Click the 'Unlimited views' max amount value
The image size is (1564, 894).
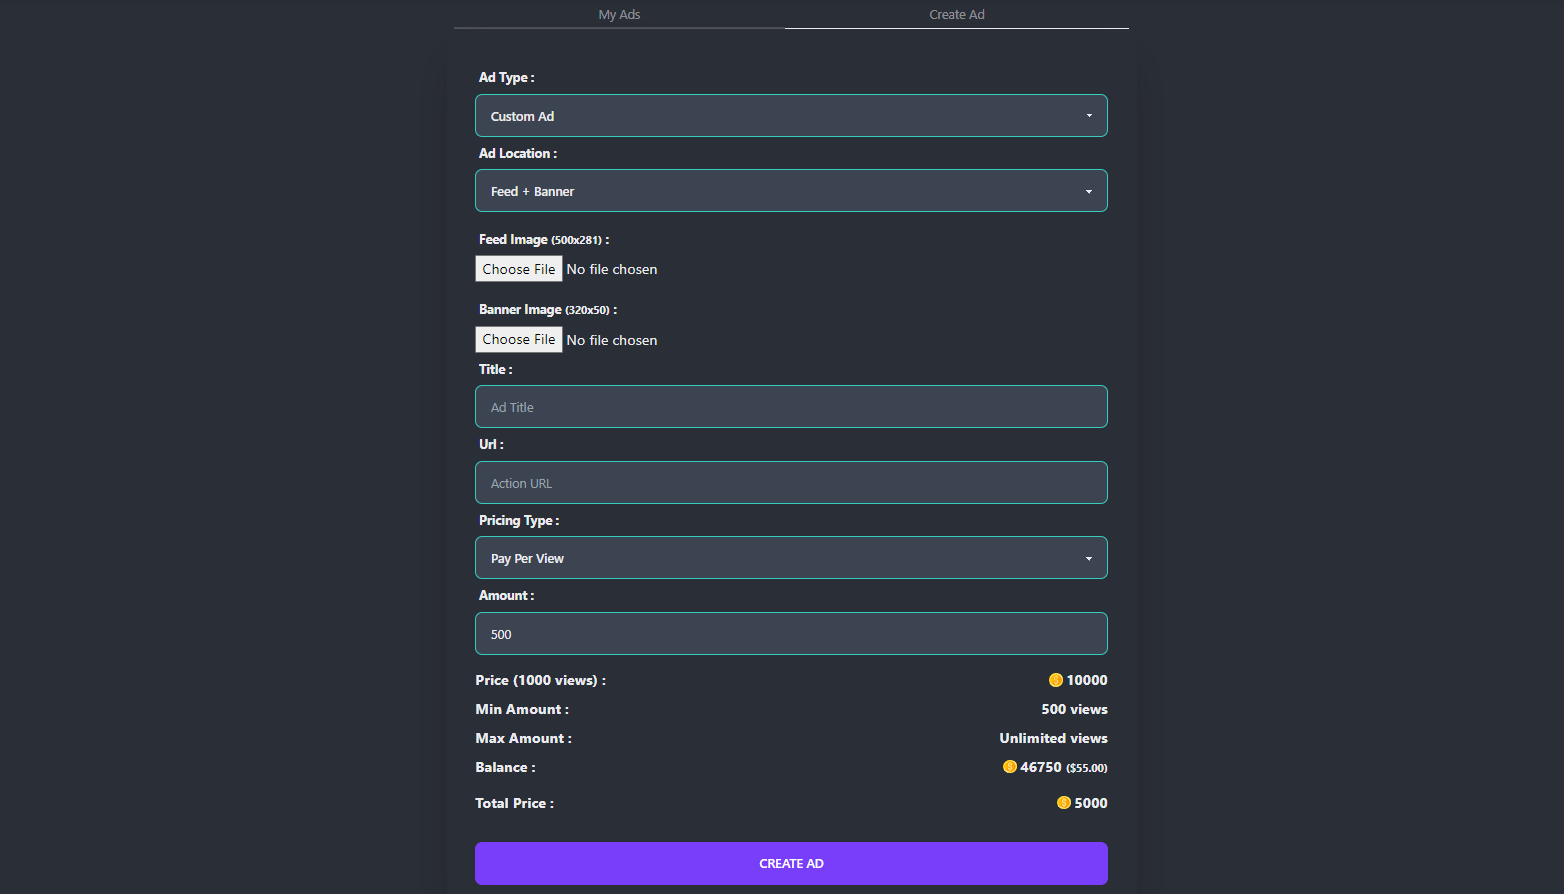[1053, 738]
